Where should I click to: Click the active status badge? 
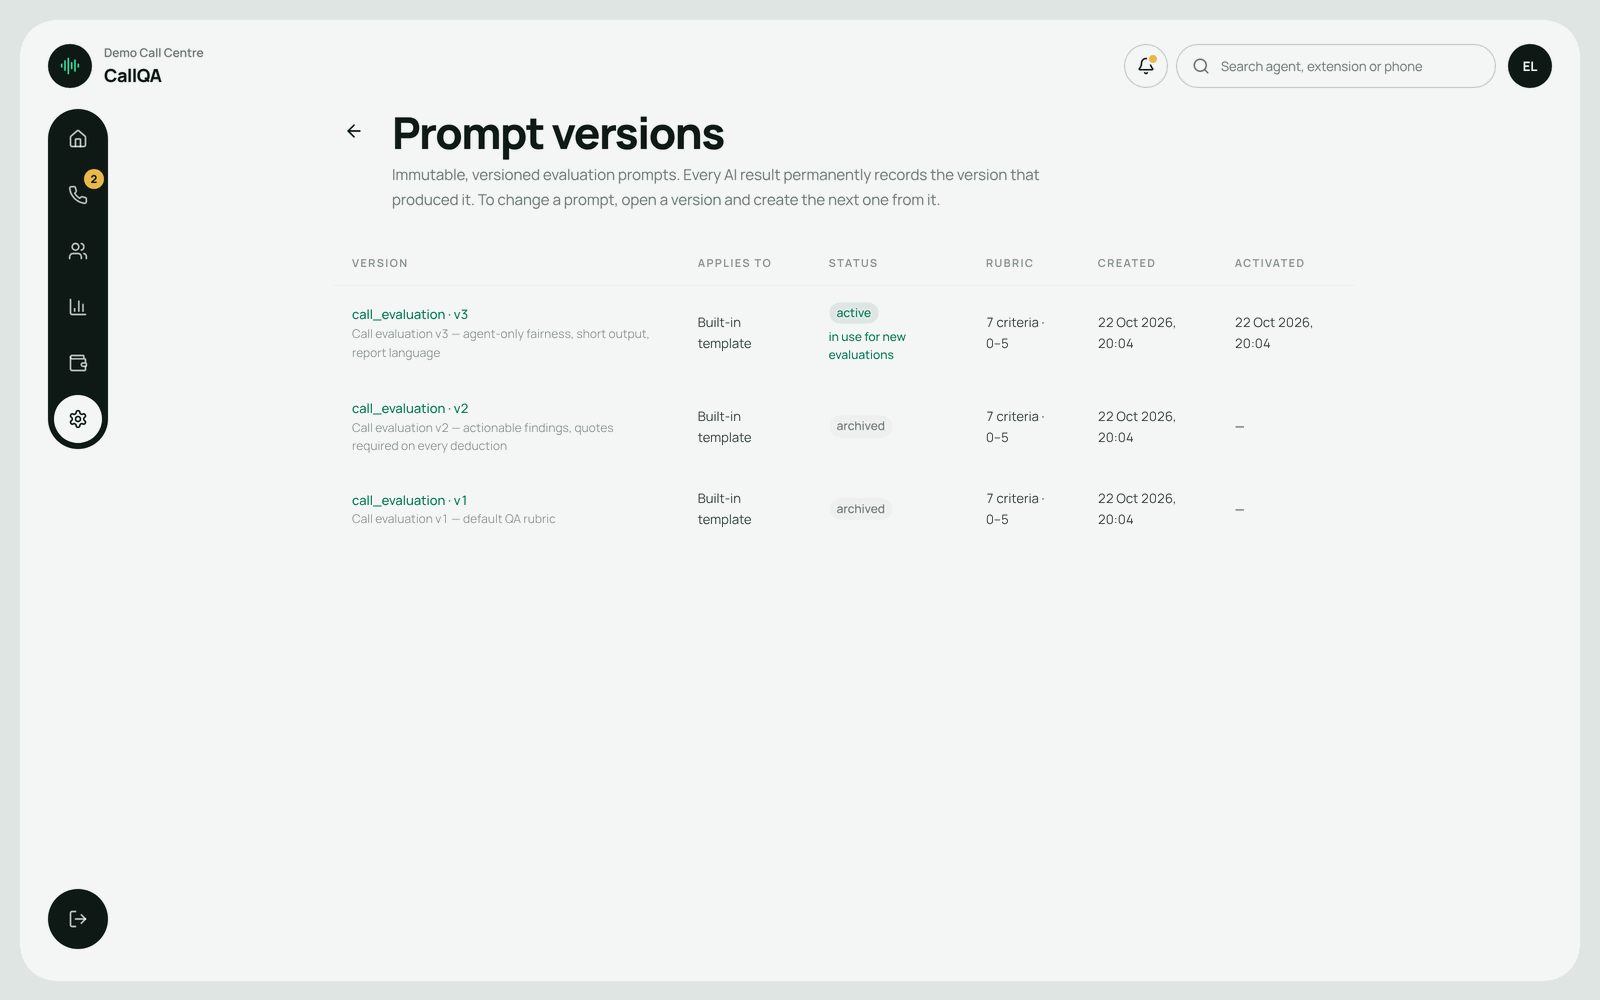coord(854,313)
